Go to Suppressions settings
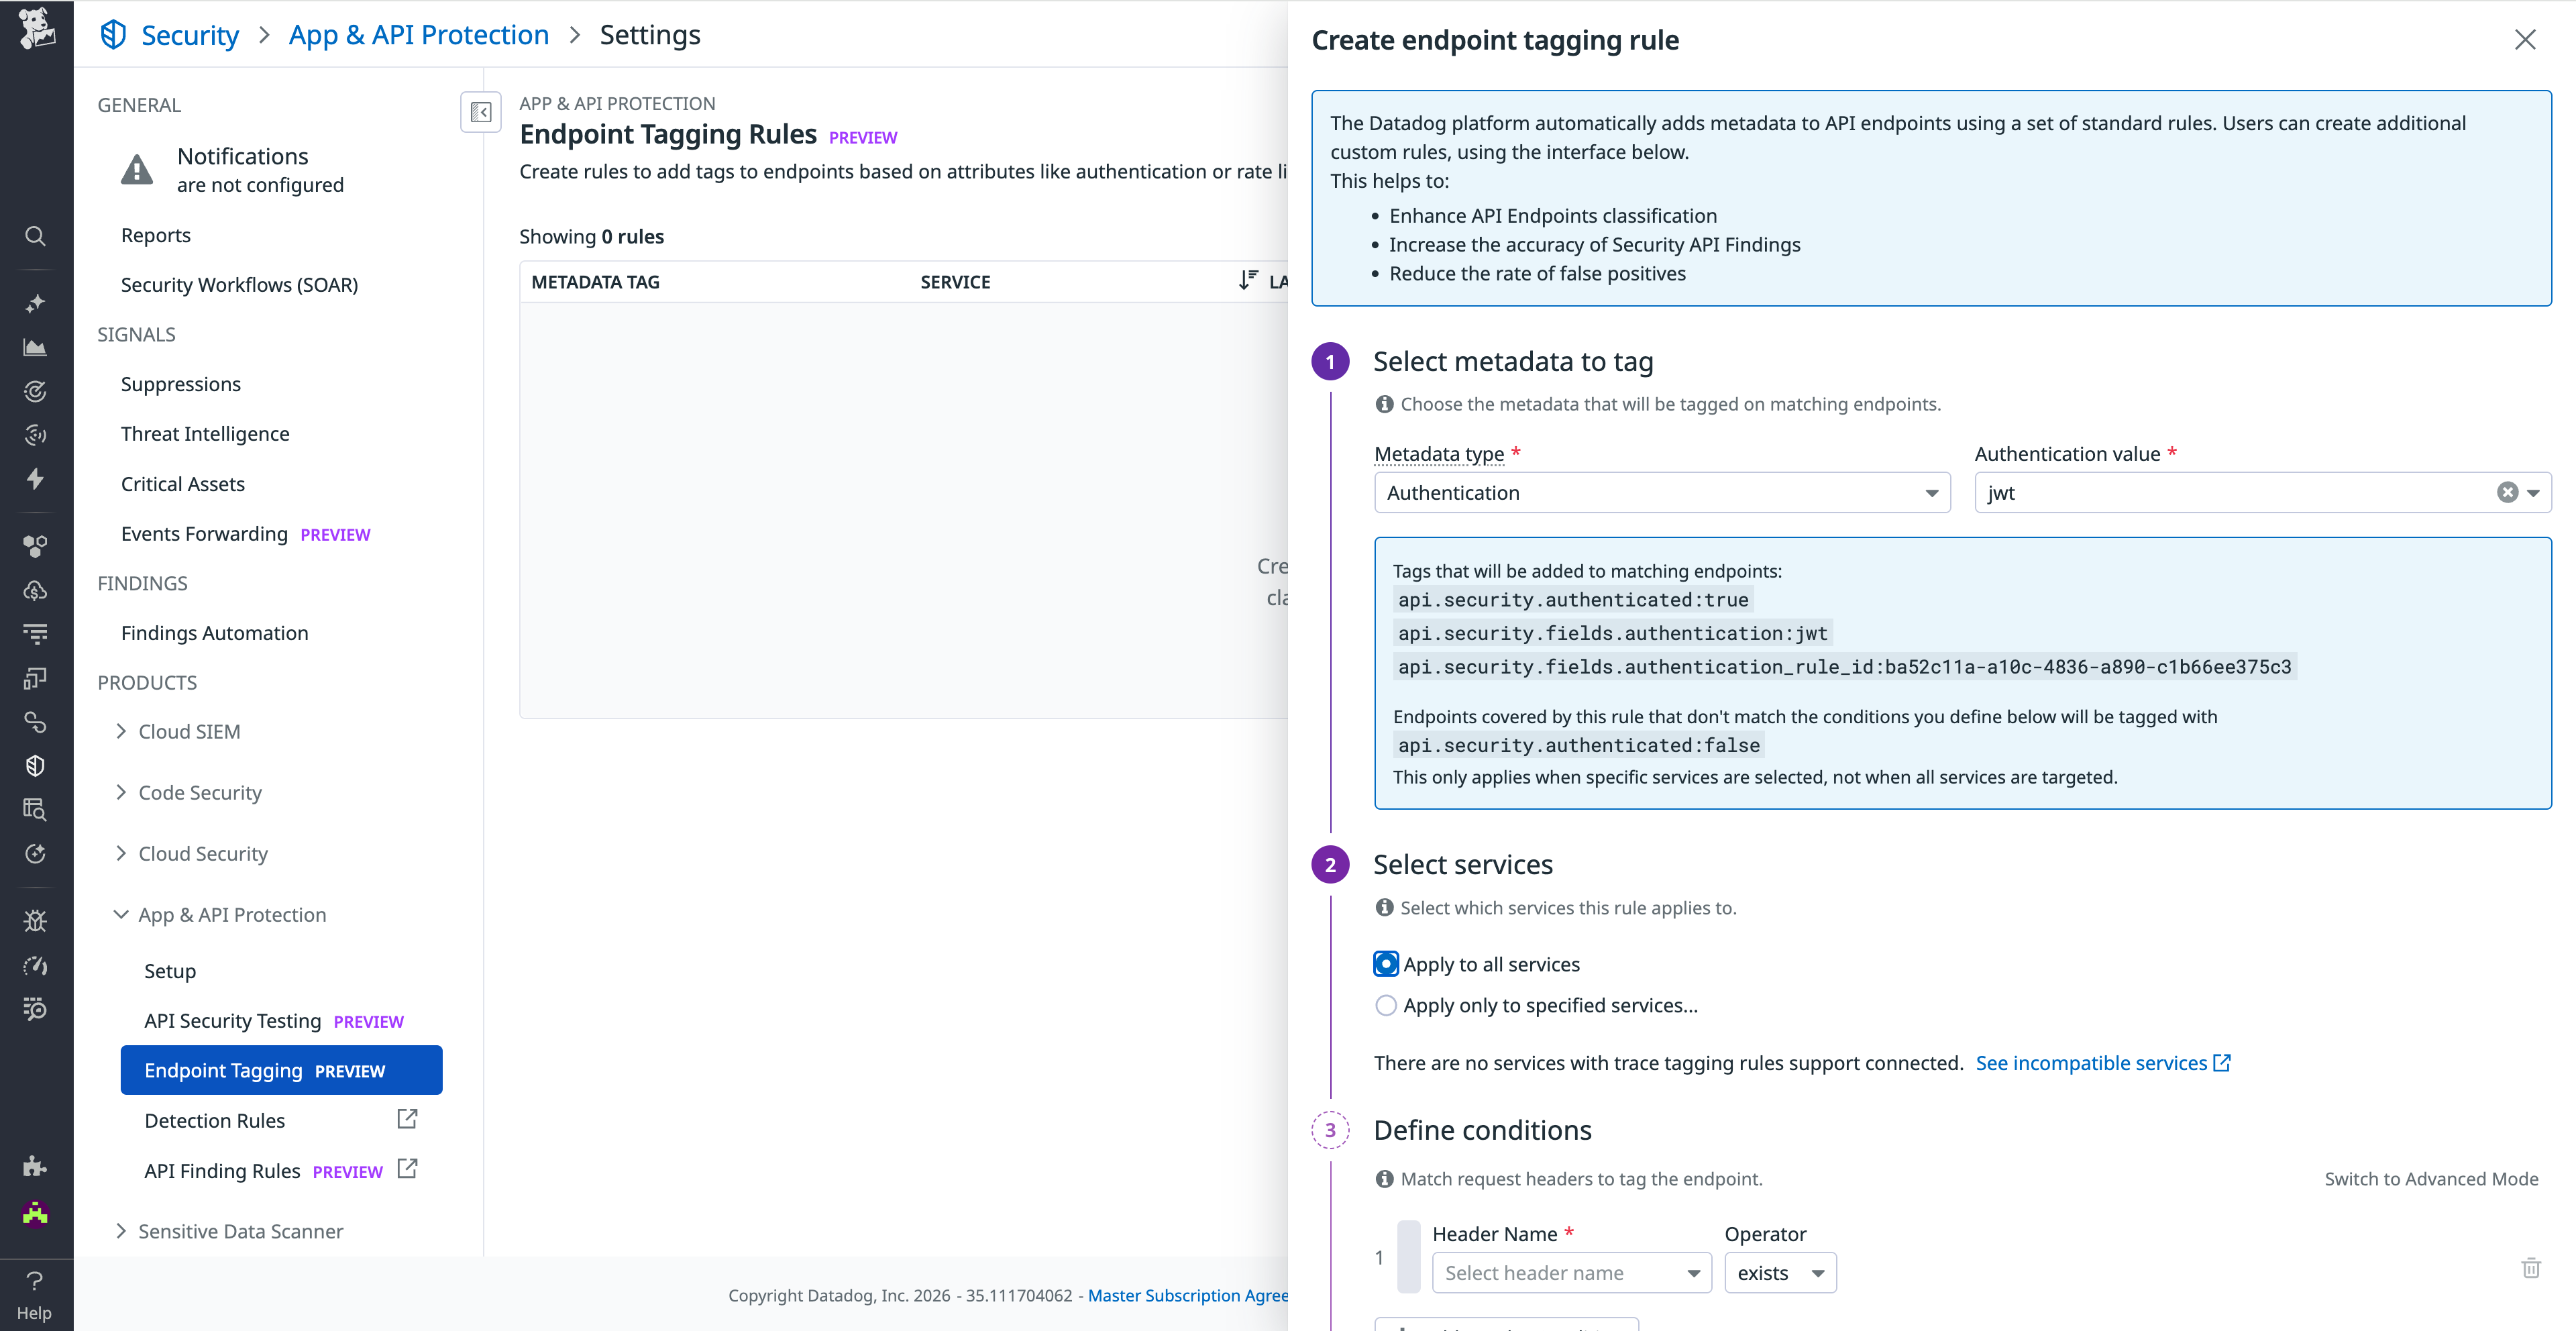 tap(181, 384)
